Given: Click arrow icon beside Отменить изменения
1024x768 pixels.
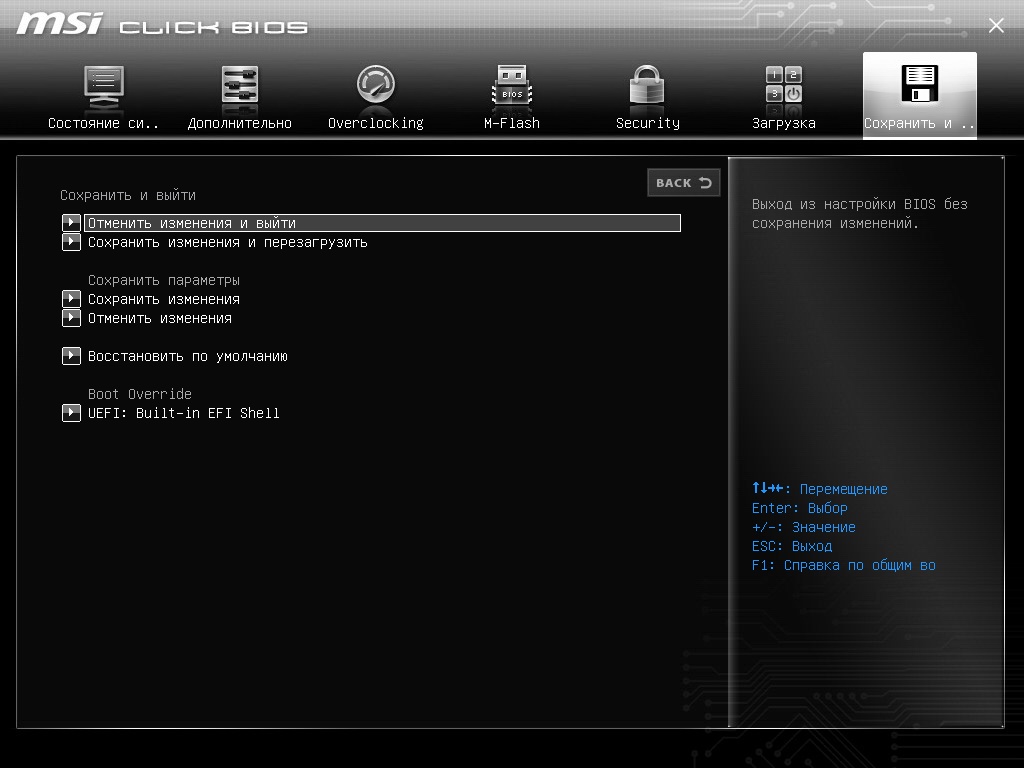Looking at the screenshot, I should pos(71,318).
